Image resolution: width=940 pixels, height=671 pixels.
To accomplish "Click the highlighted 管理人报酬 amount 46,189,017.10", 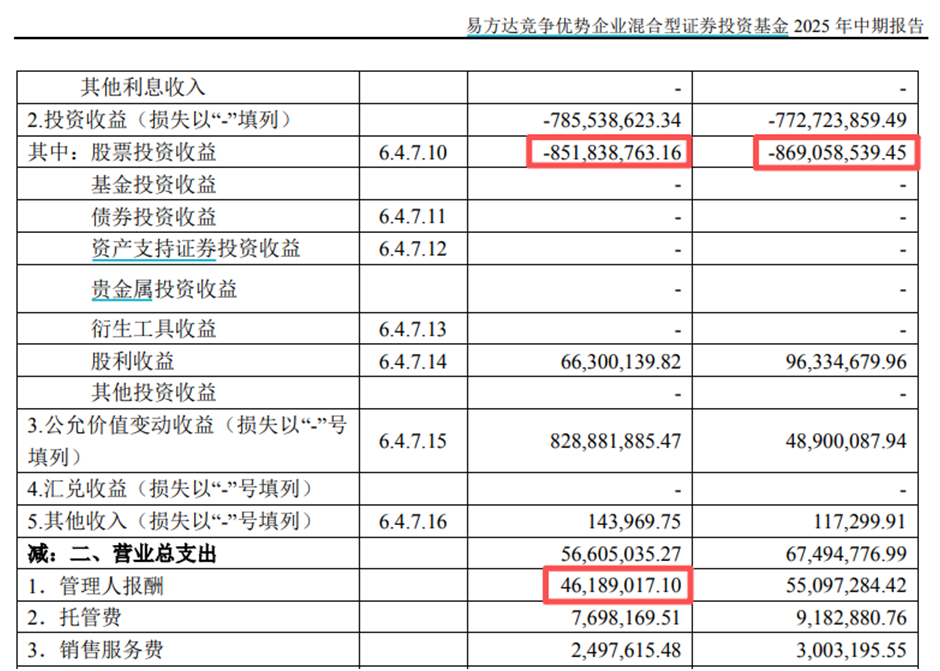I will [x=620, y=585].
